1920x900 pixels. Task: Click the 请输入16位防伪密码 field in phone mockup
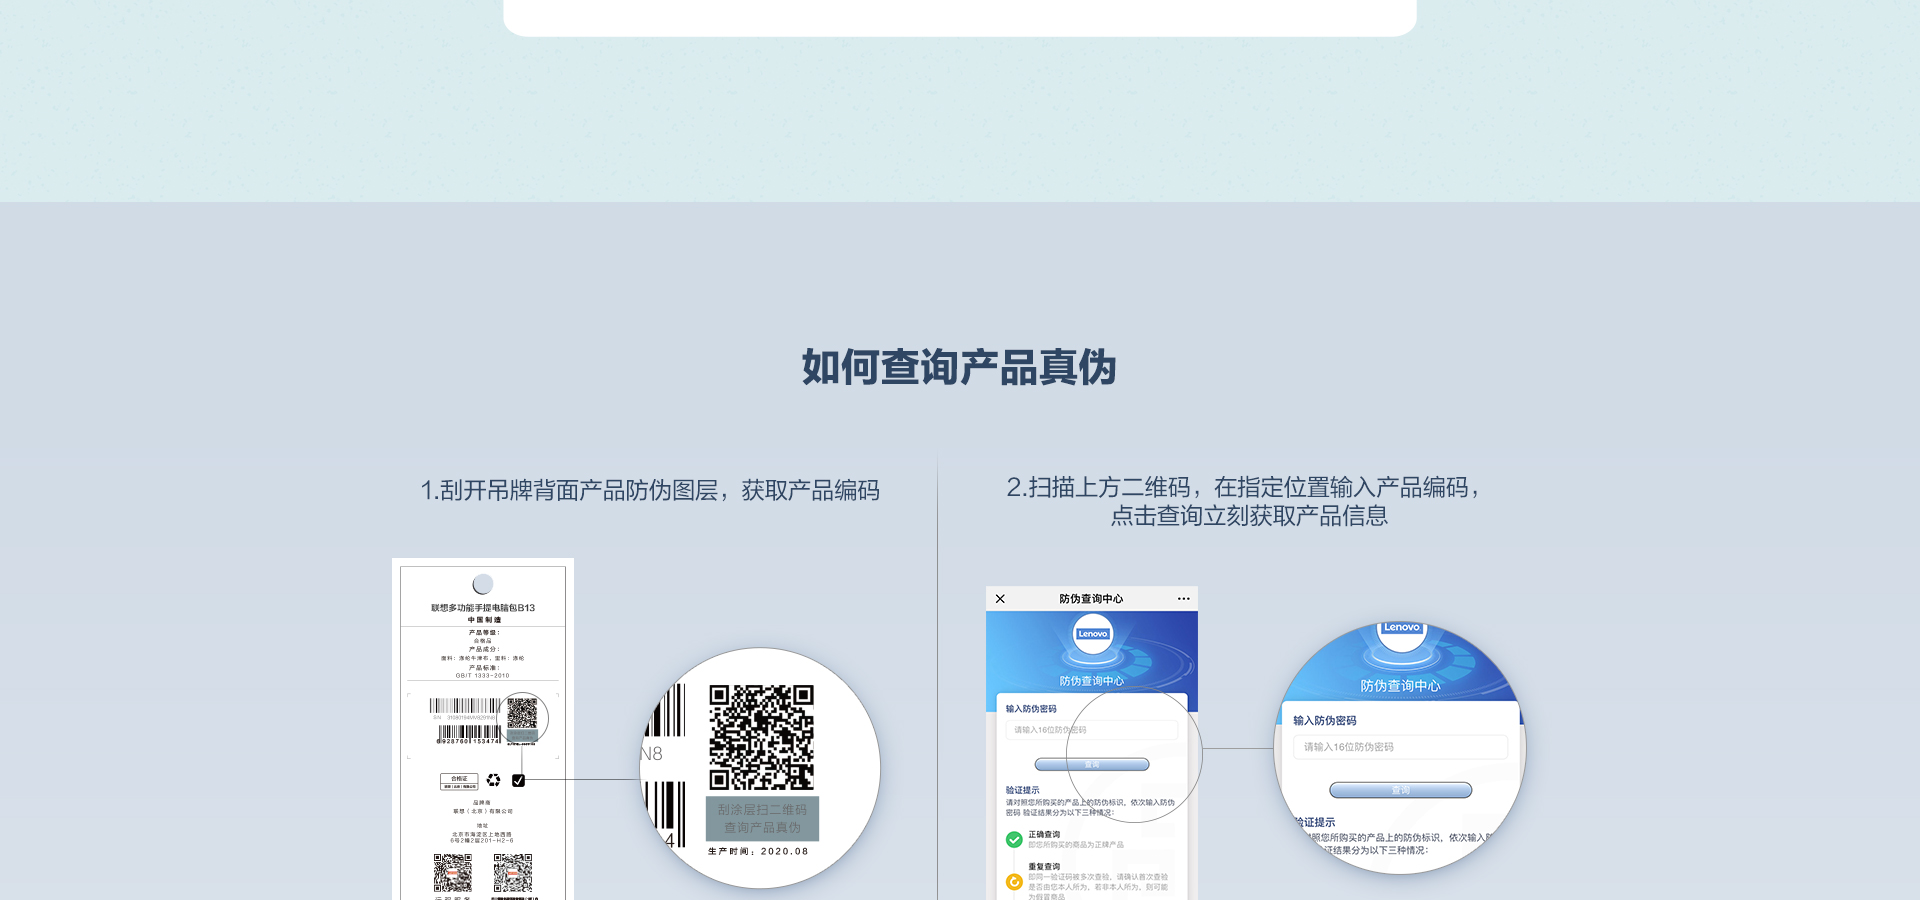tap(1092, 730)
